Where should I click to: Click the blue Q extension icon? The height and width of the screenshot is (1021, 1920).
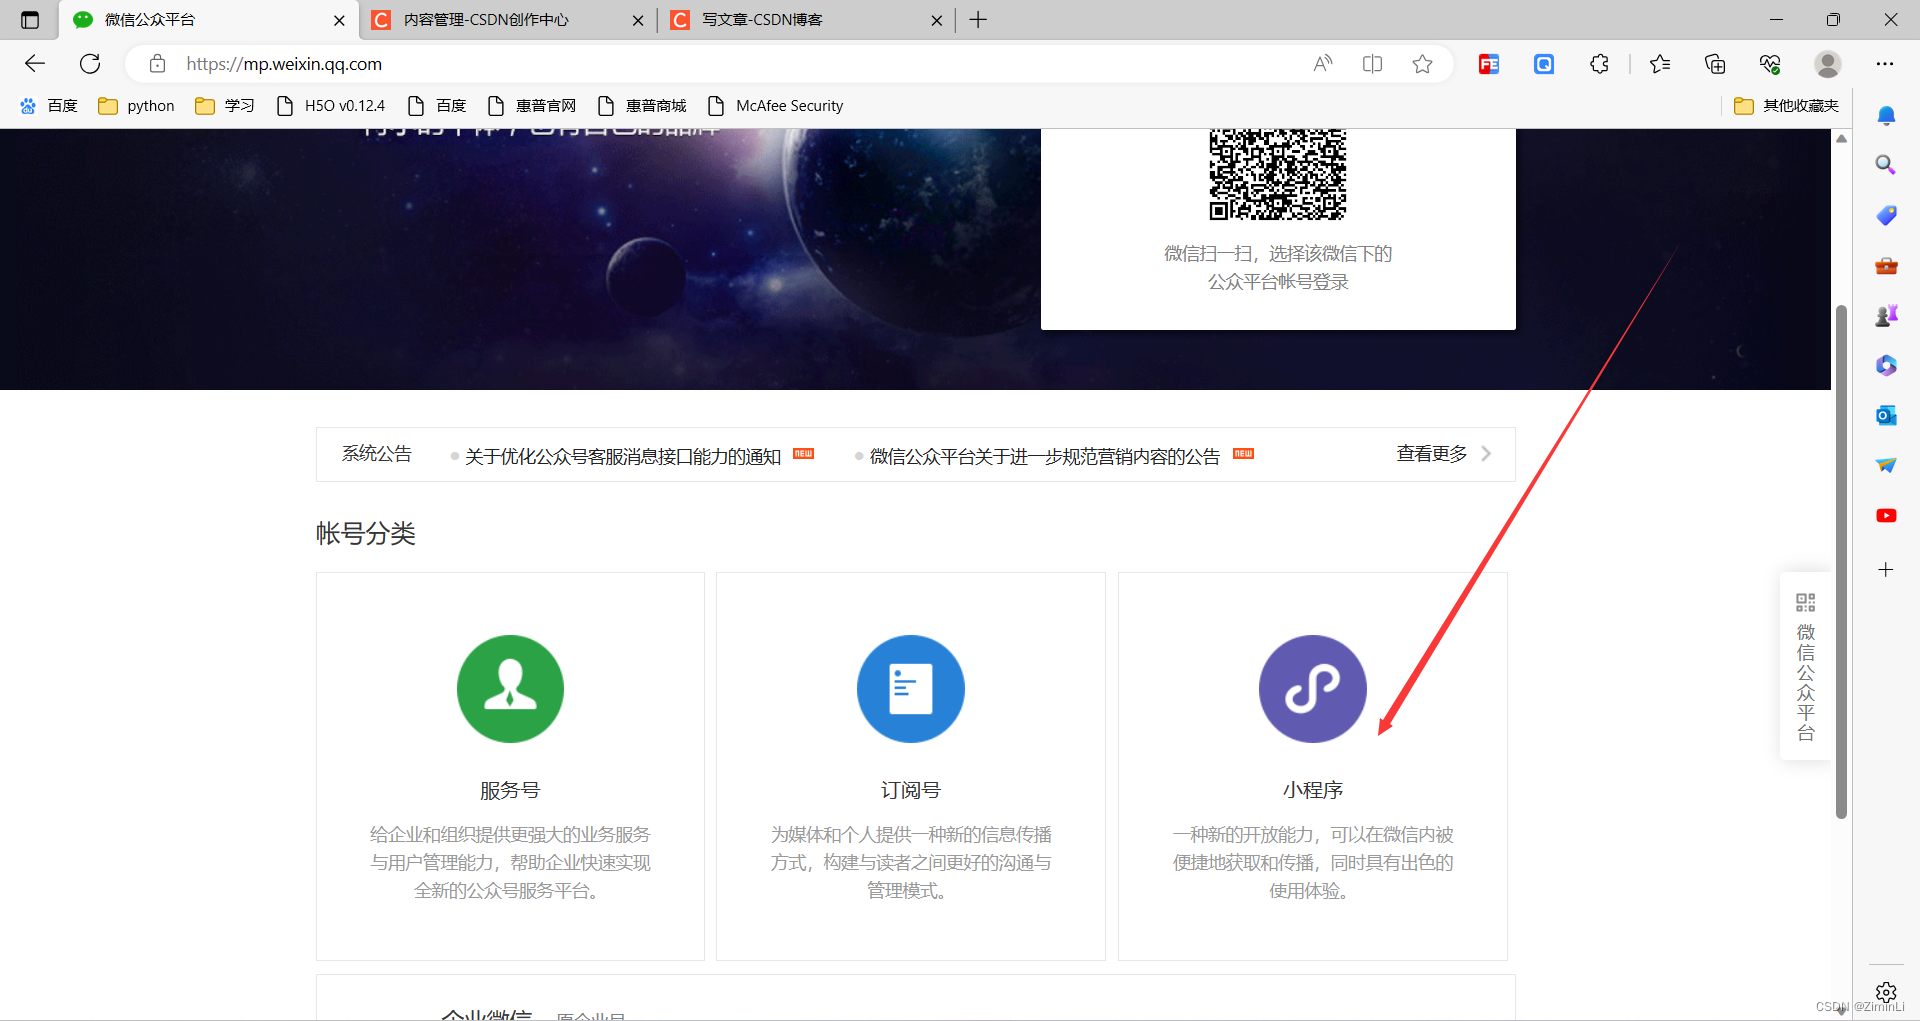pyautogui.click(x=1544, y=64)
